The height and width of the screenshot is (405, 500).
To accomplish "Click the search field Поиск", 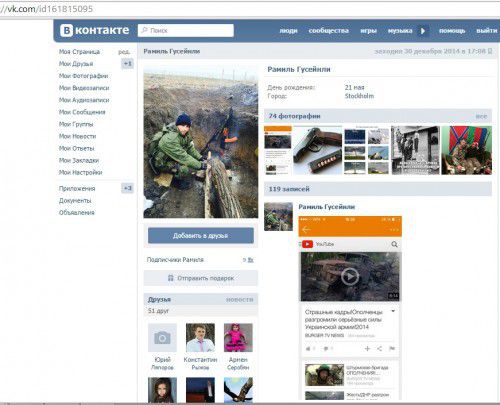I will tap(186, 30).
